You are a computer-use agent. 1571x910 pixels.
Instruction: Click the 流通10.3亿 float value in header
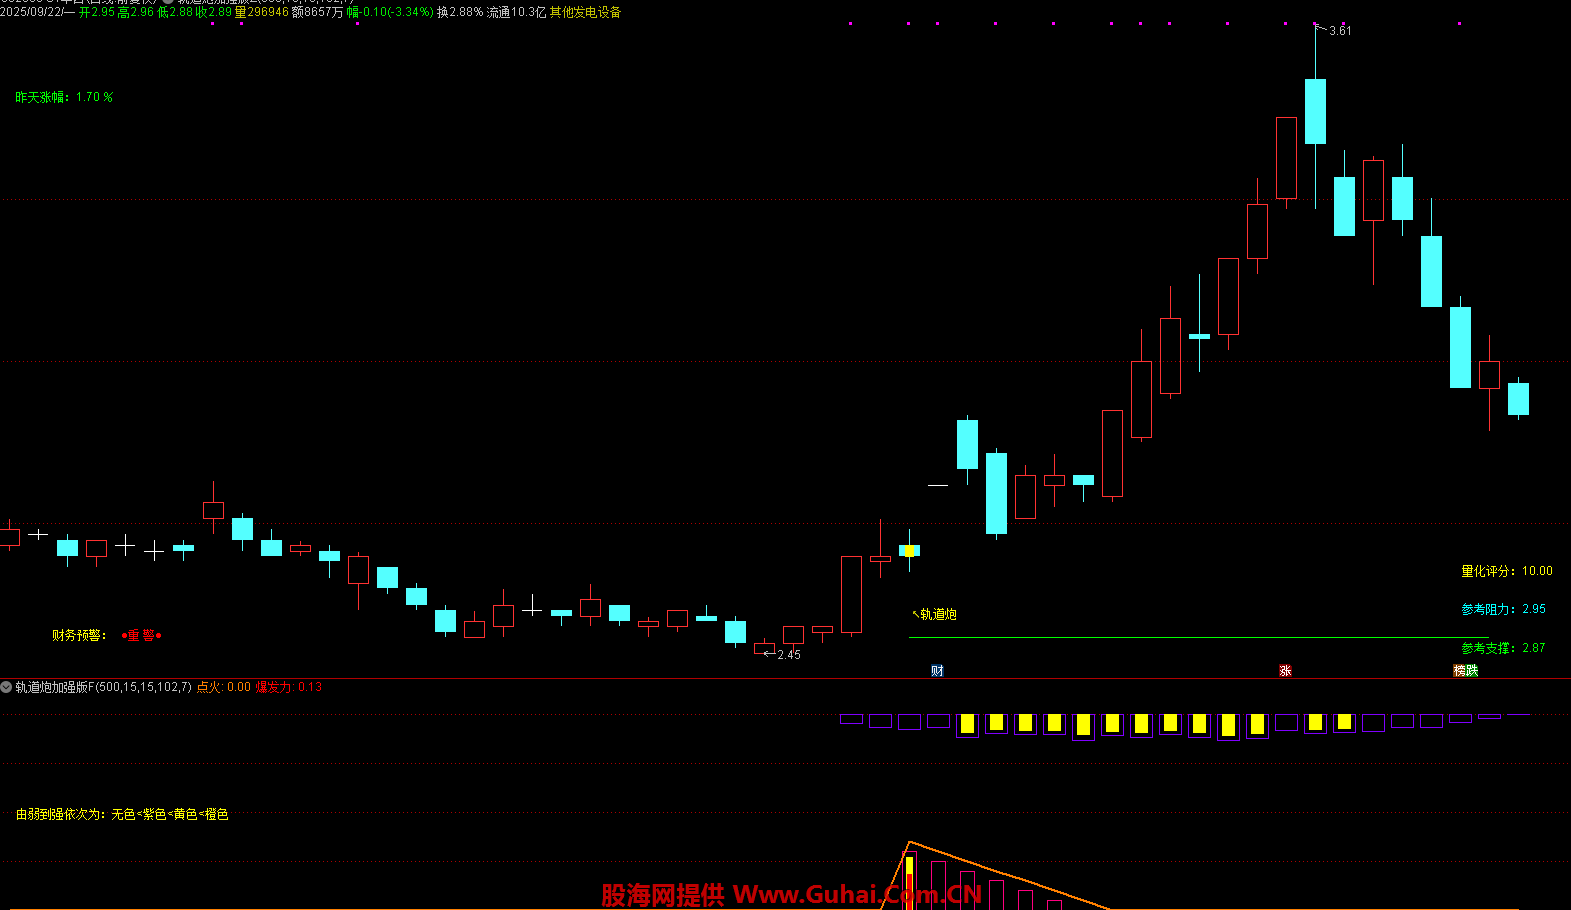coord(516,12)
